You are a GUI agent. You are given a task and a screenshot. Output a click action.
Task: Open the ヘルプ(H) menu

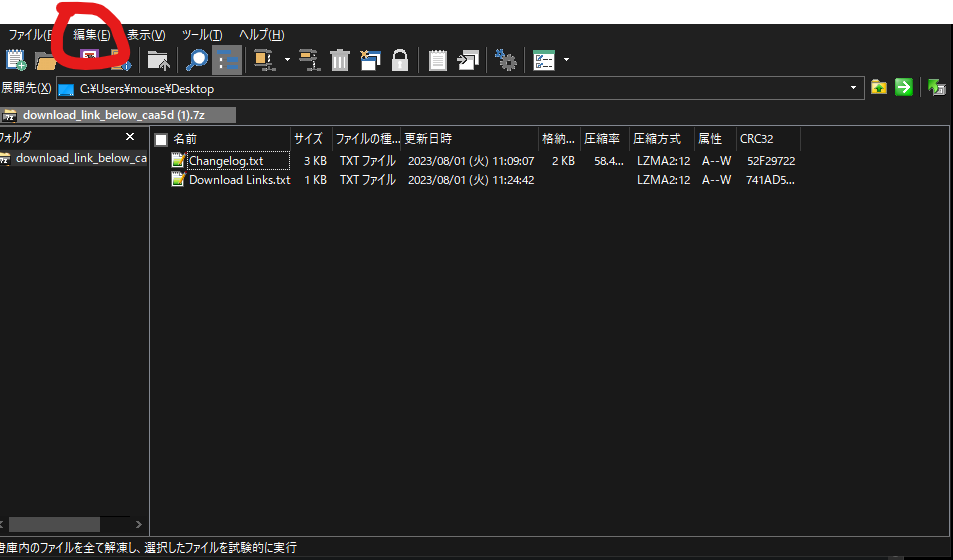(261, 35)
